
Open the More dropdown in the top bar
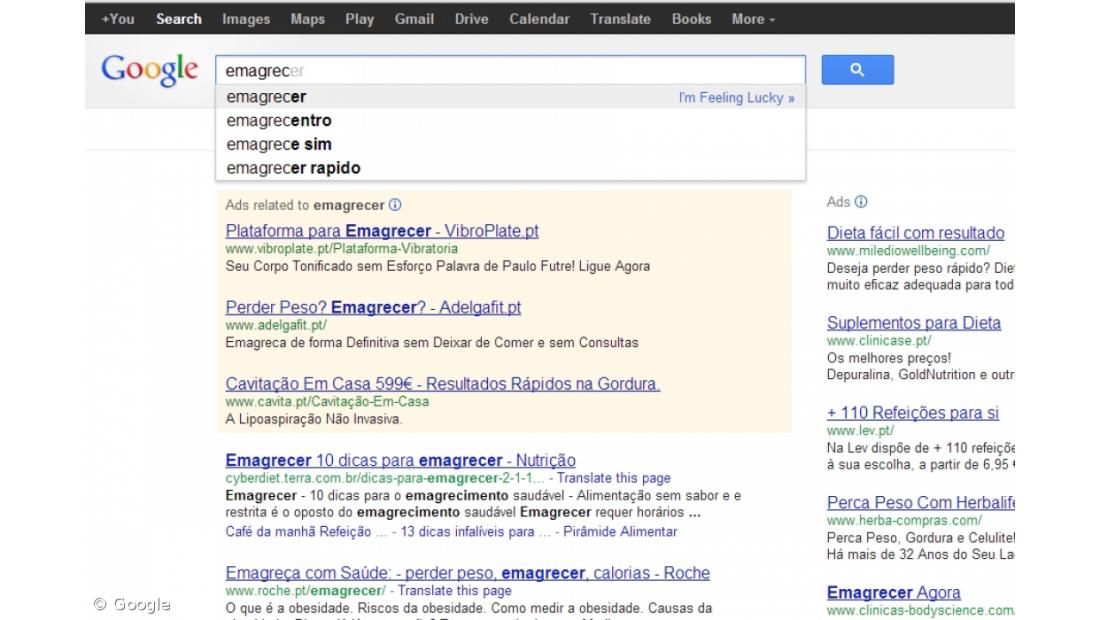[x=752, y=18]
